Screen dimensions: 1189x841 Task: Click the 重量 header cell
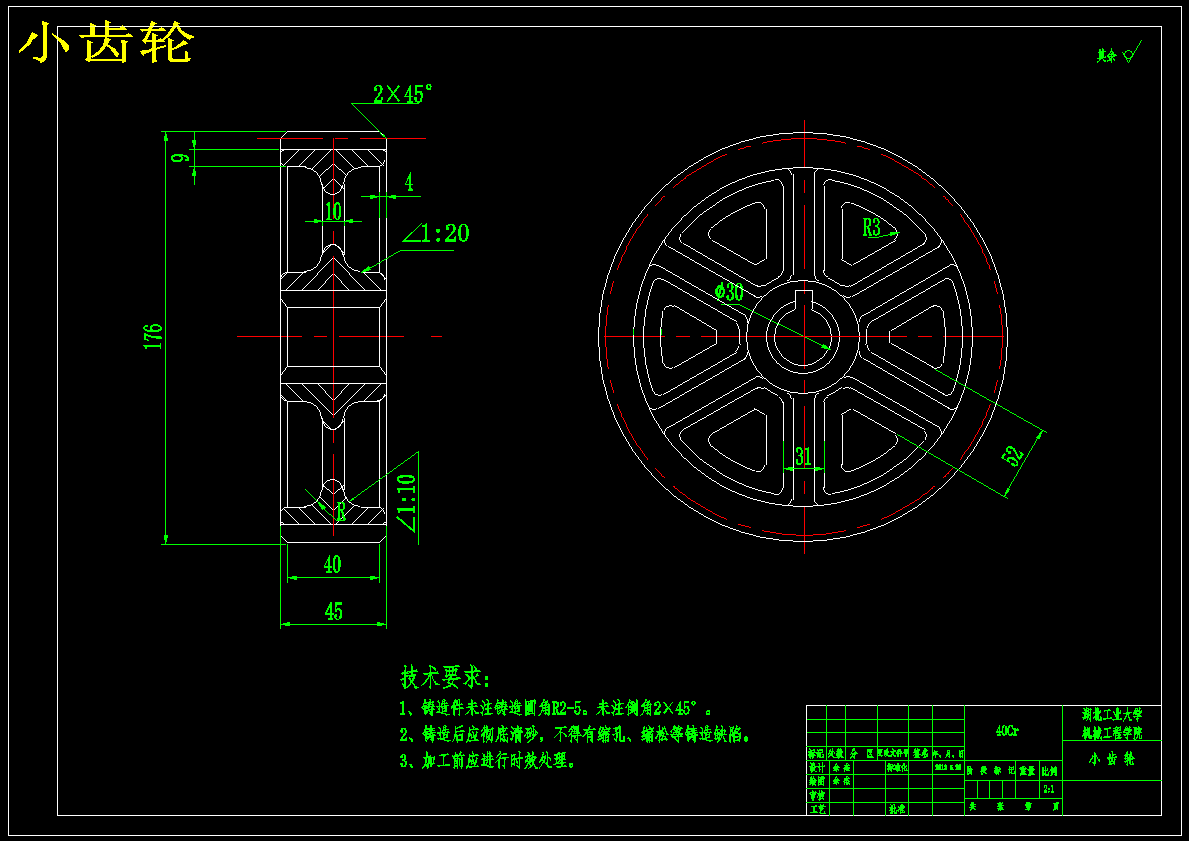[1027, 771]
